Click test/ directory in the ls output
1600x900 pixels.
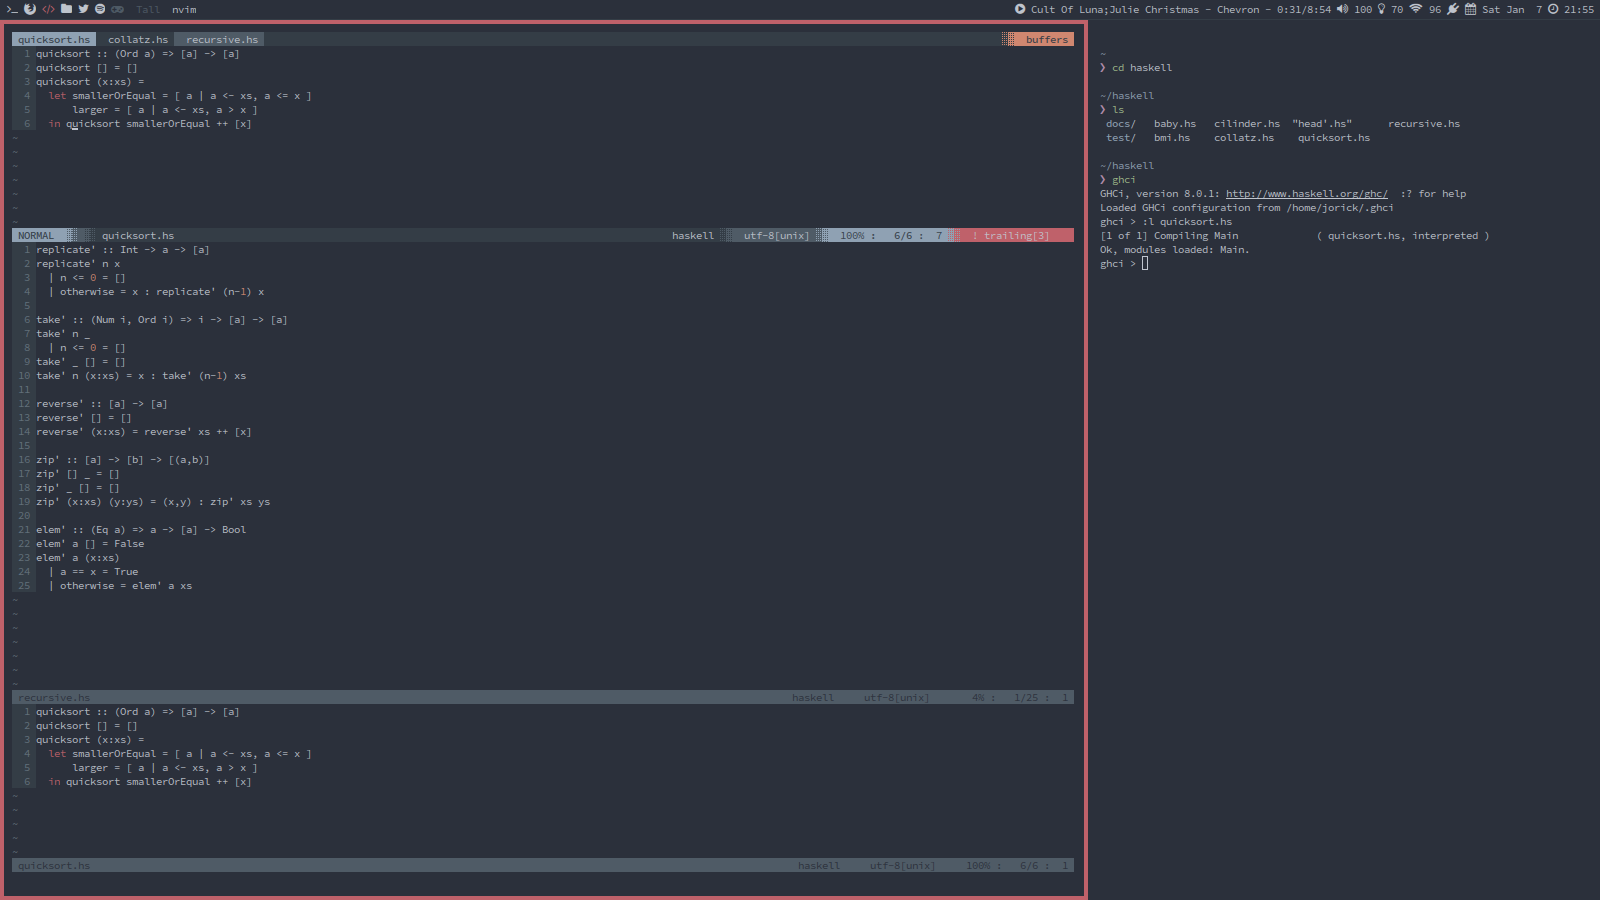pos(1121,138)
